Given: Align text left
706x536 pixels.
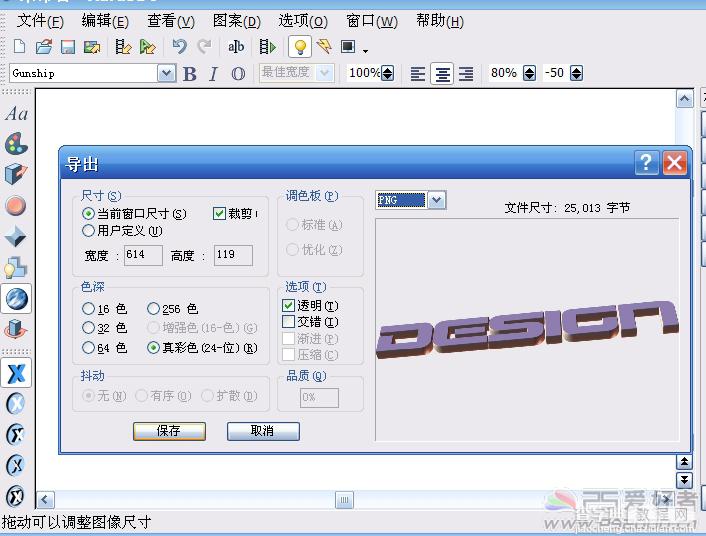Looking at the screenshot, I should pos(418,73).
